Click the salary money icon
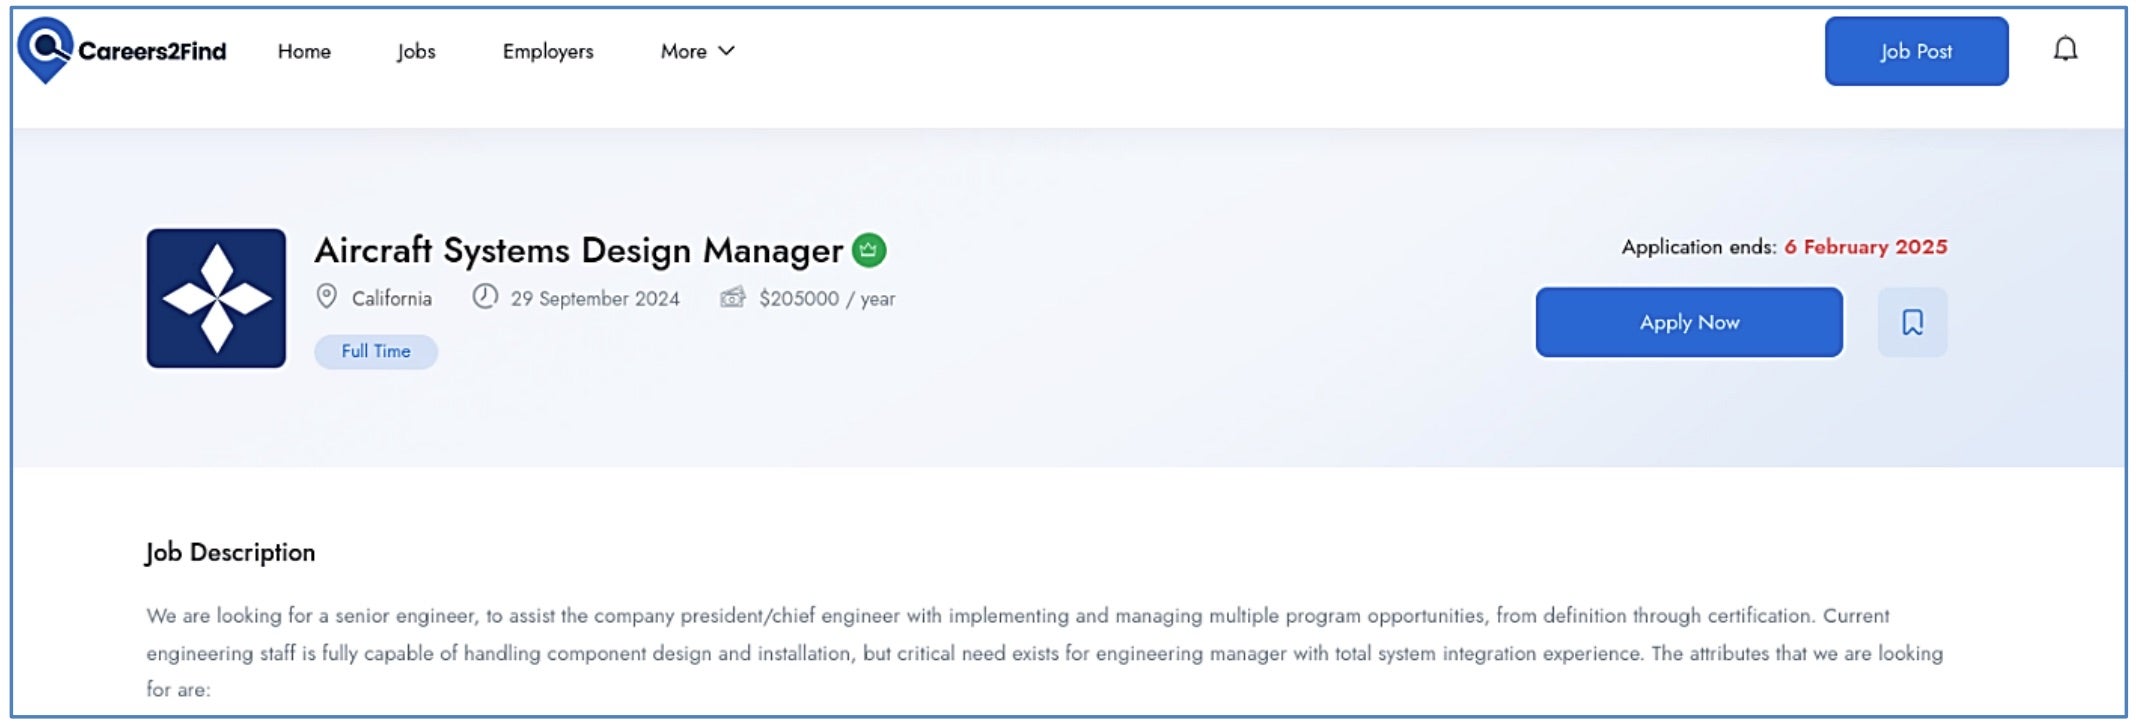Screen dimensions: 2136x726 [733, 297]
